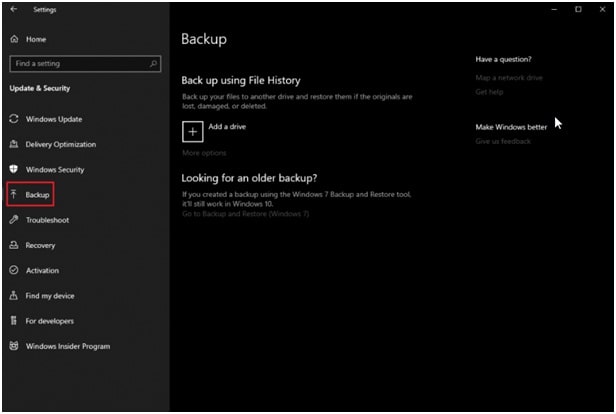Image resolution: width=616 pixels, height=414 pixels.
Task: Click the Delivery Optimization icon
Action: 14,144
